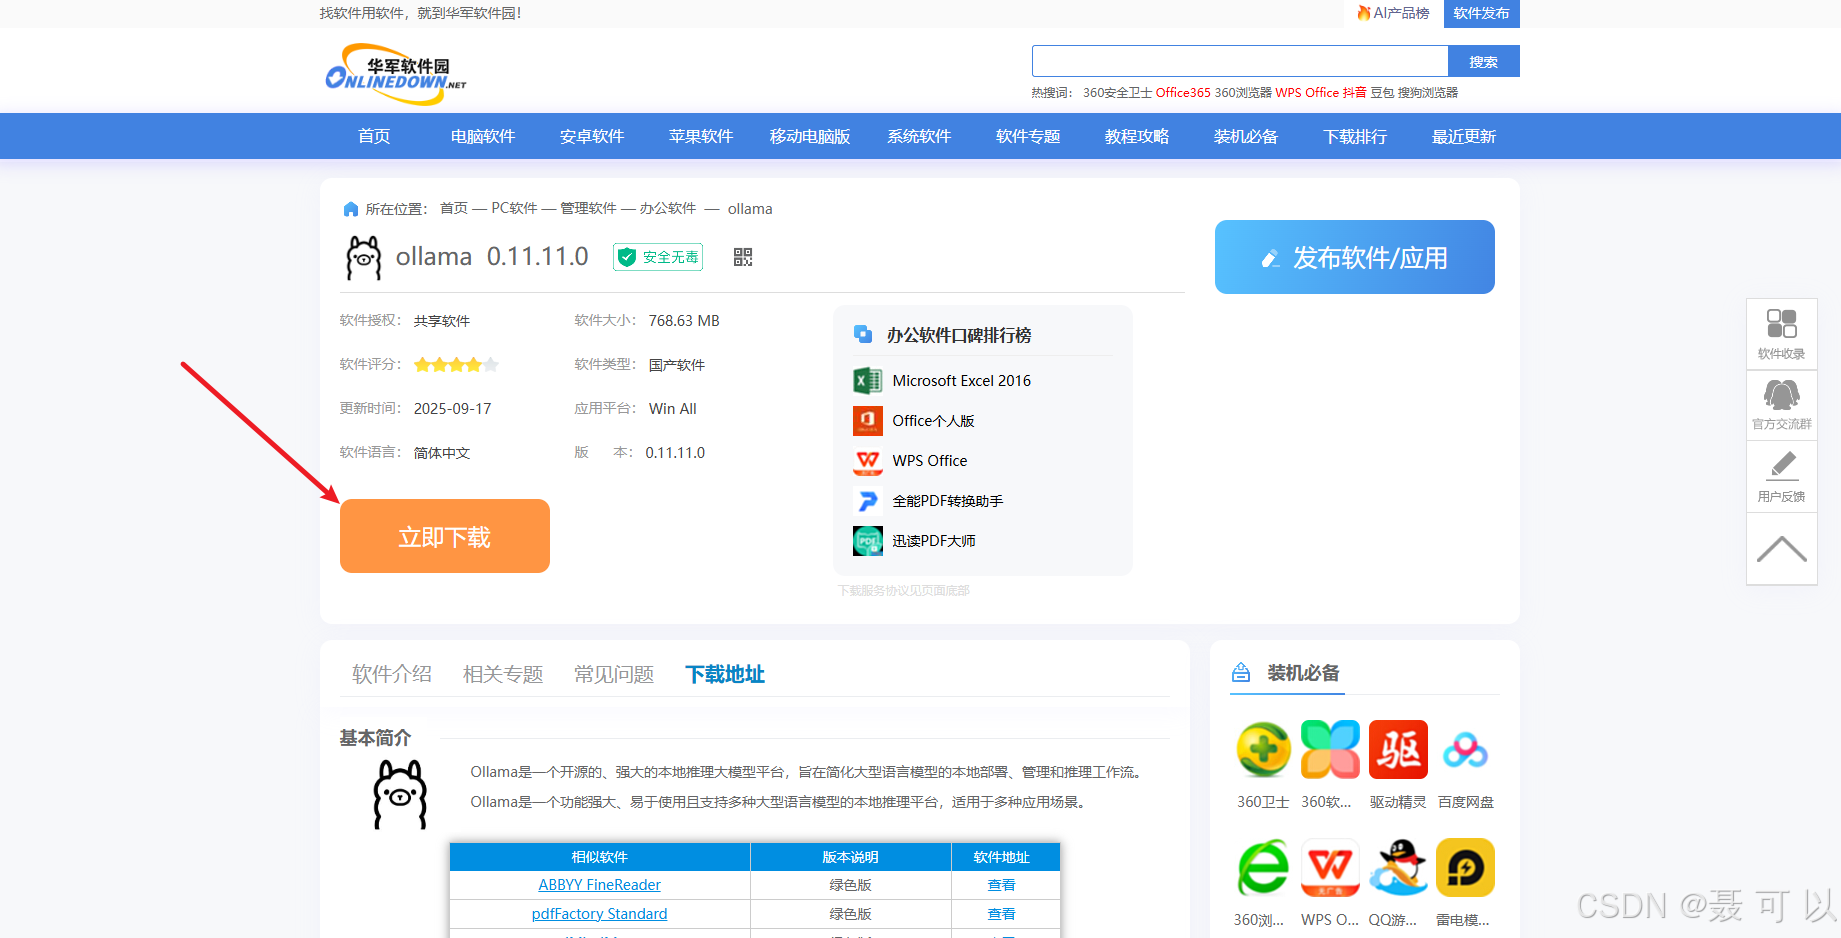Click the llama image in 基本简介
This screenshot has height=938, width=1841.
coord(400,794)
